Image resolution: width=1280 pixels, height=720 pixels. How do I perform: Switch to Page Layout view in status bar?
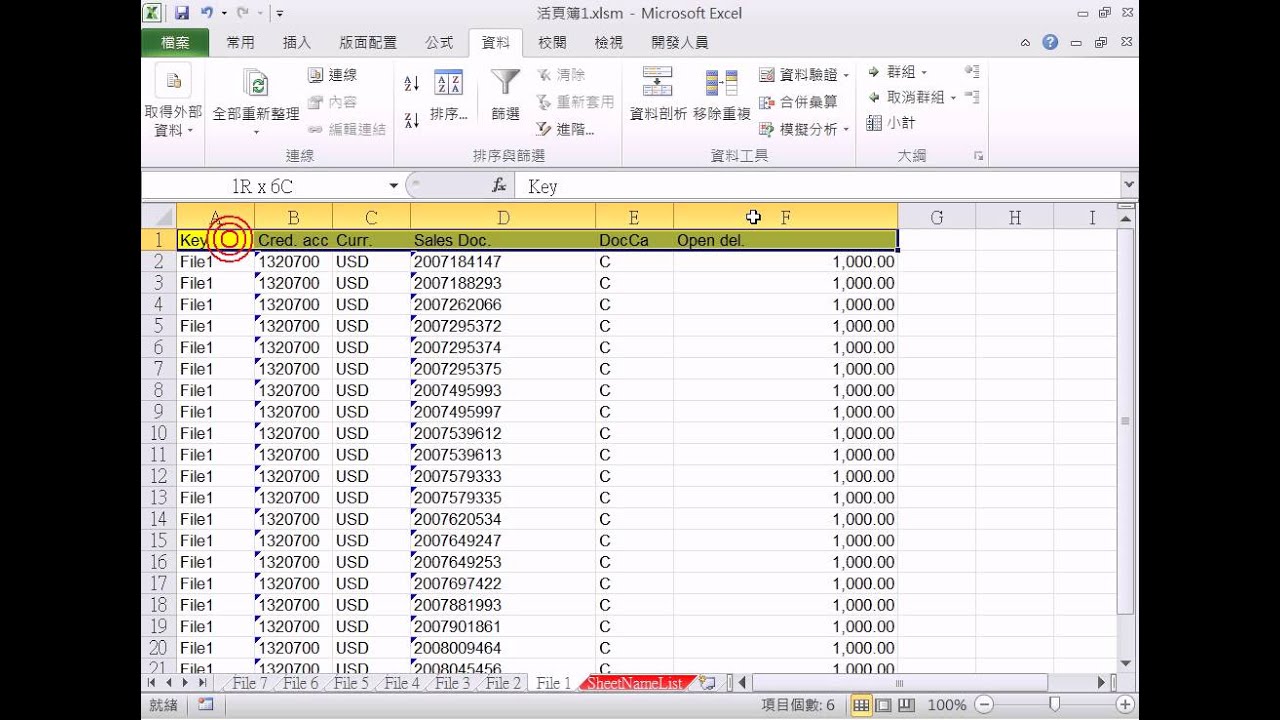883,705
